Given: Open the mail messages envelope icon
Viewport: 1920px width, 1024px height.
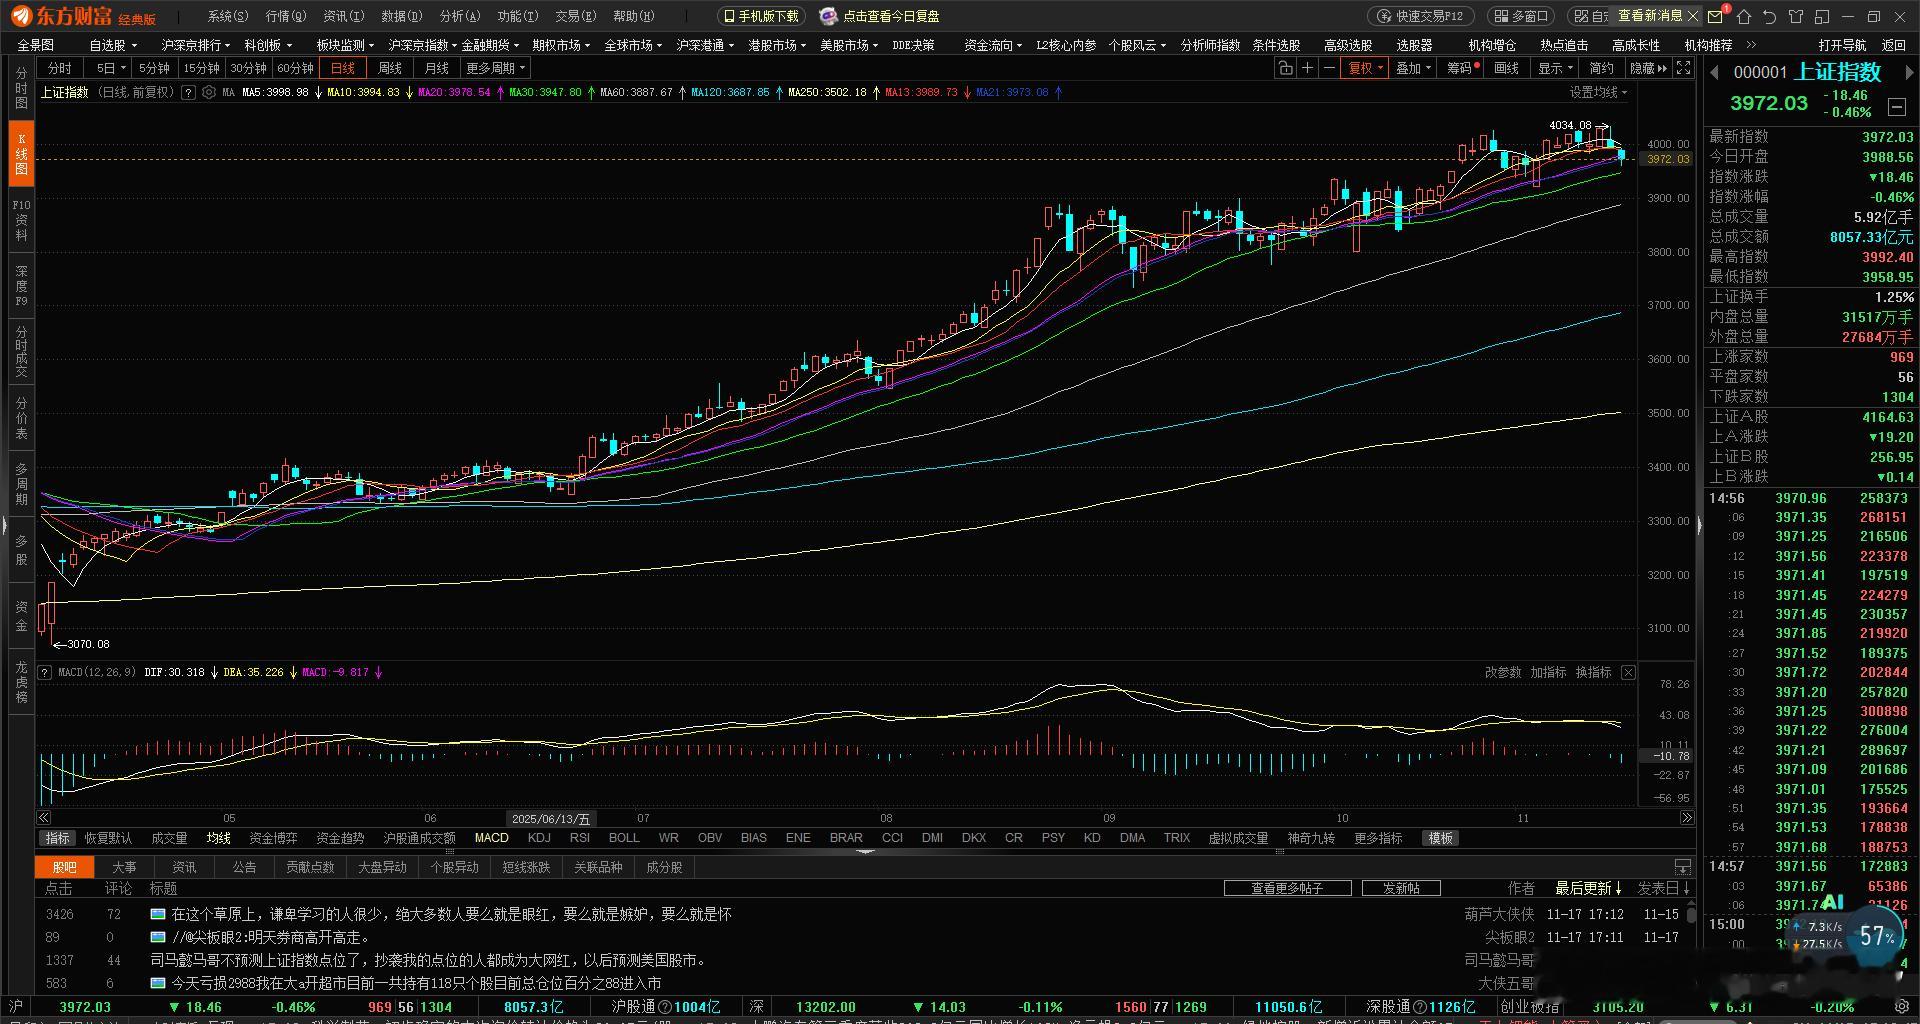Looking at the screenshot, I should (1716, 16).
